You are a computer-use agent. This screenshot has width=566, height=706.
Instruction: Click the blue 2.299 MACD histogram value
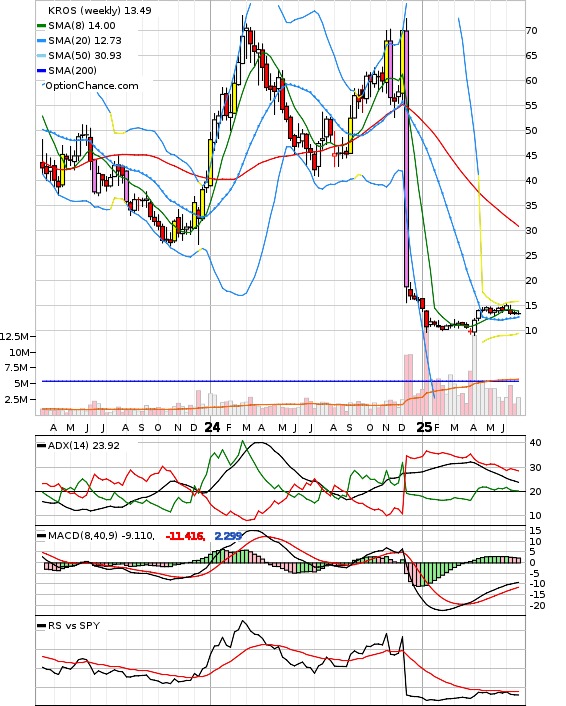[228, 536]
